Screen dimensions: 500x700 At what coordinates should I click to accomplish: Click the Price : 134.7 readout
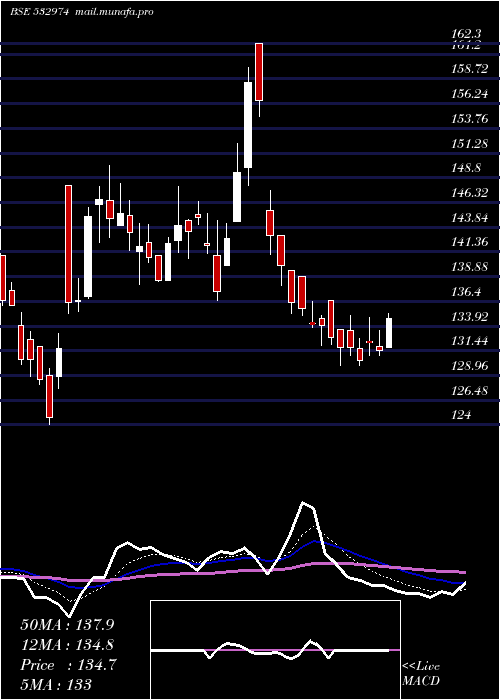[x=68, y=665]
